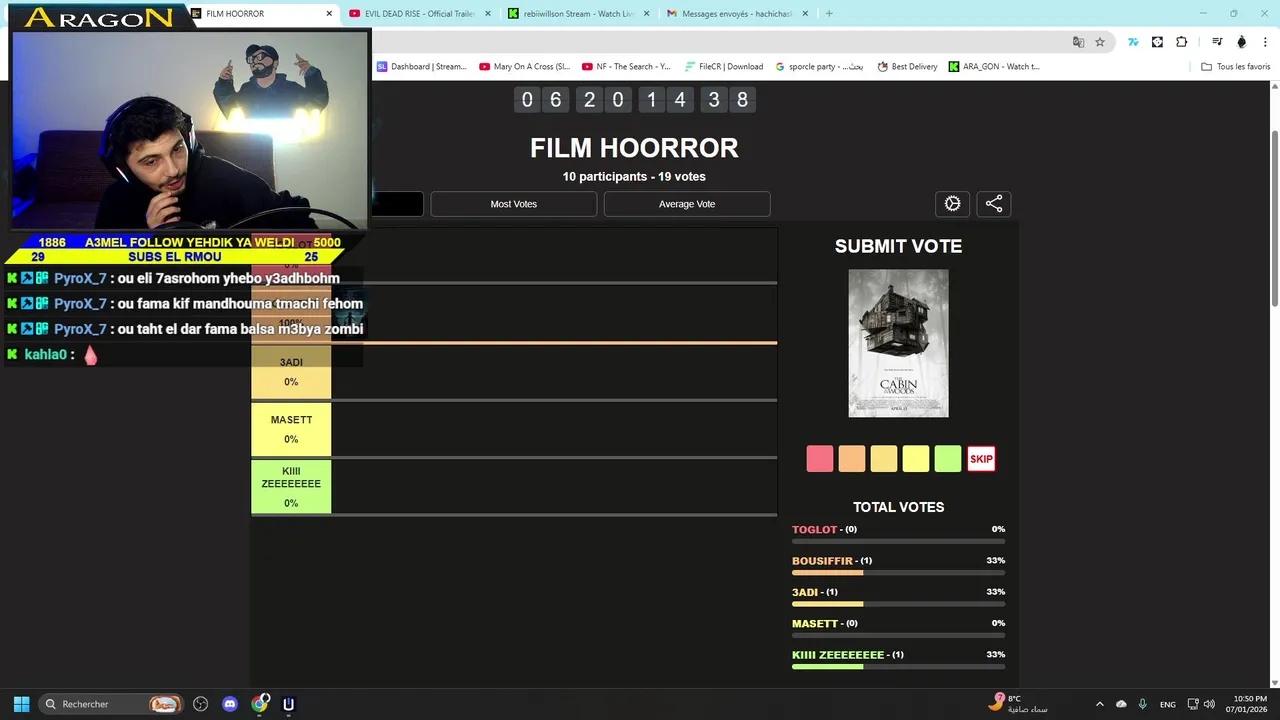The image size is (1280, 720).
Task: Open the FileCR | Download bookmark
Action: coord(724,67)
